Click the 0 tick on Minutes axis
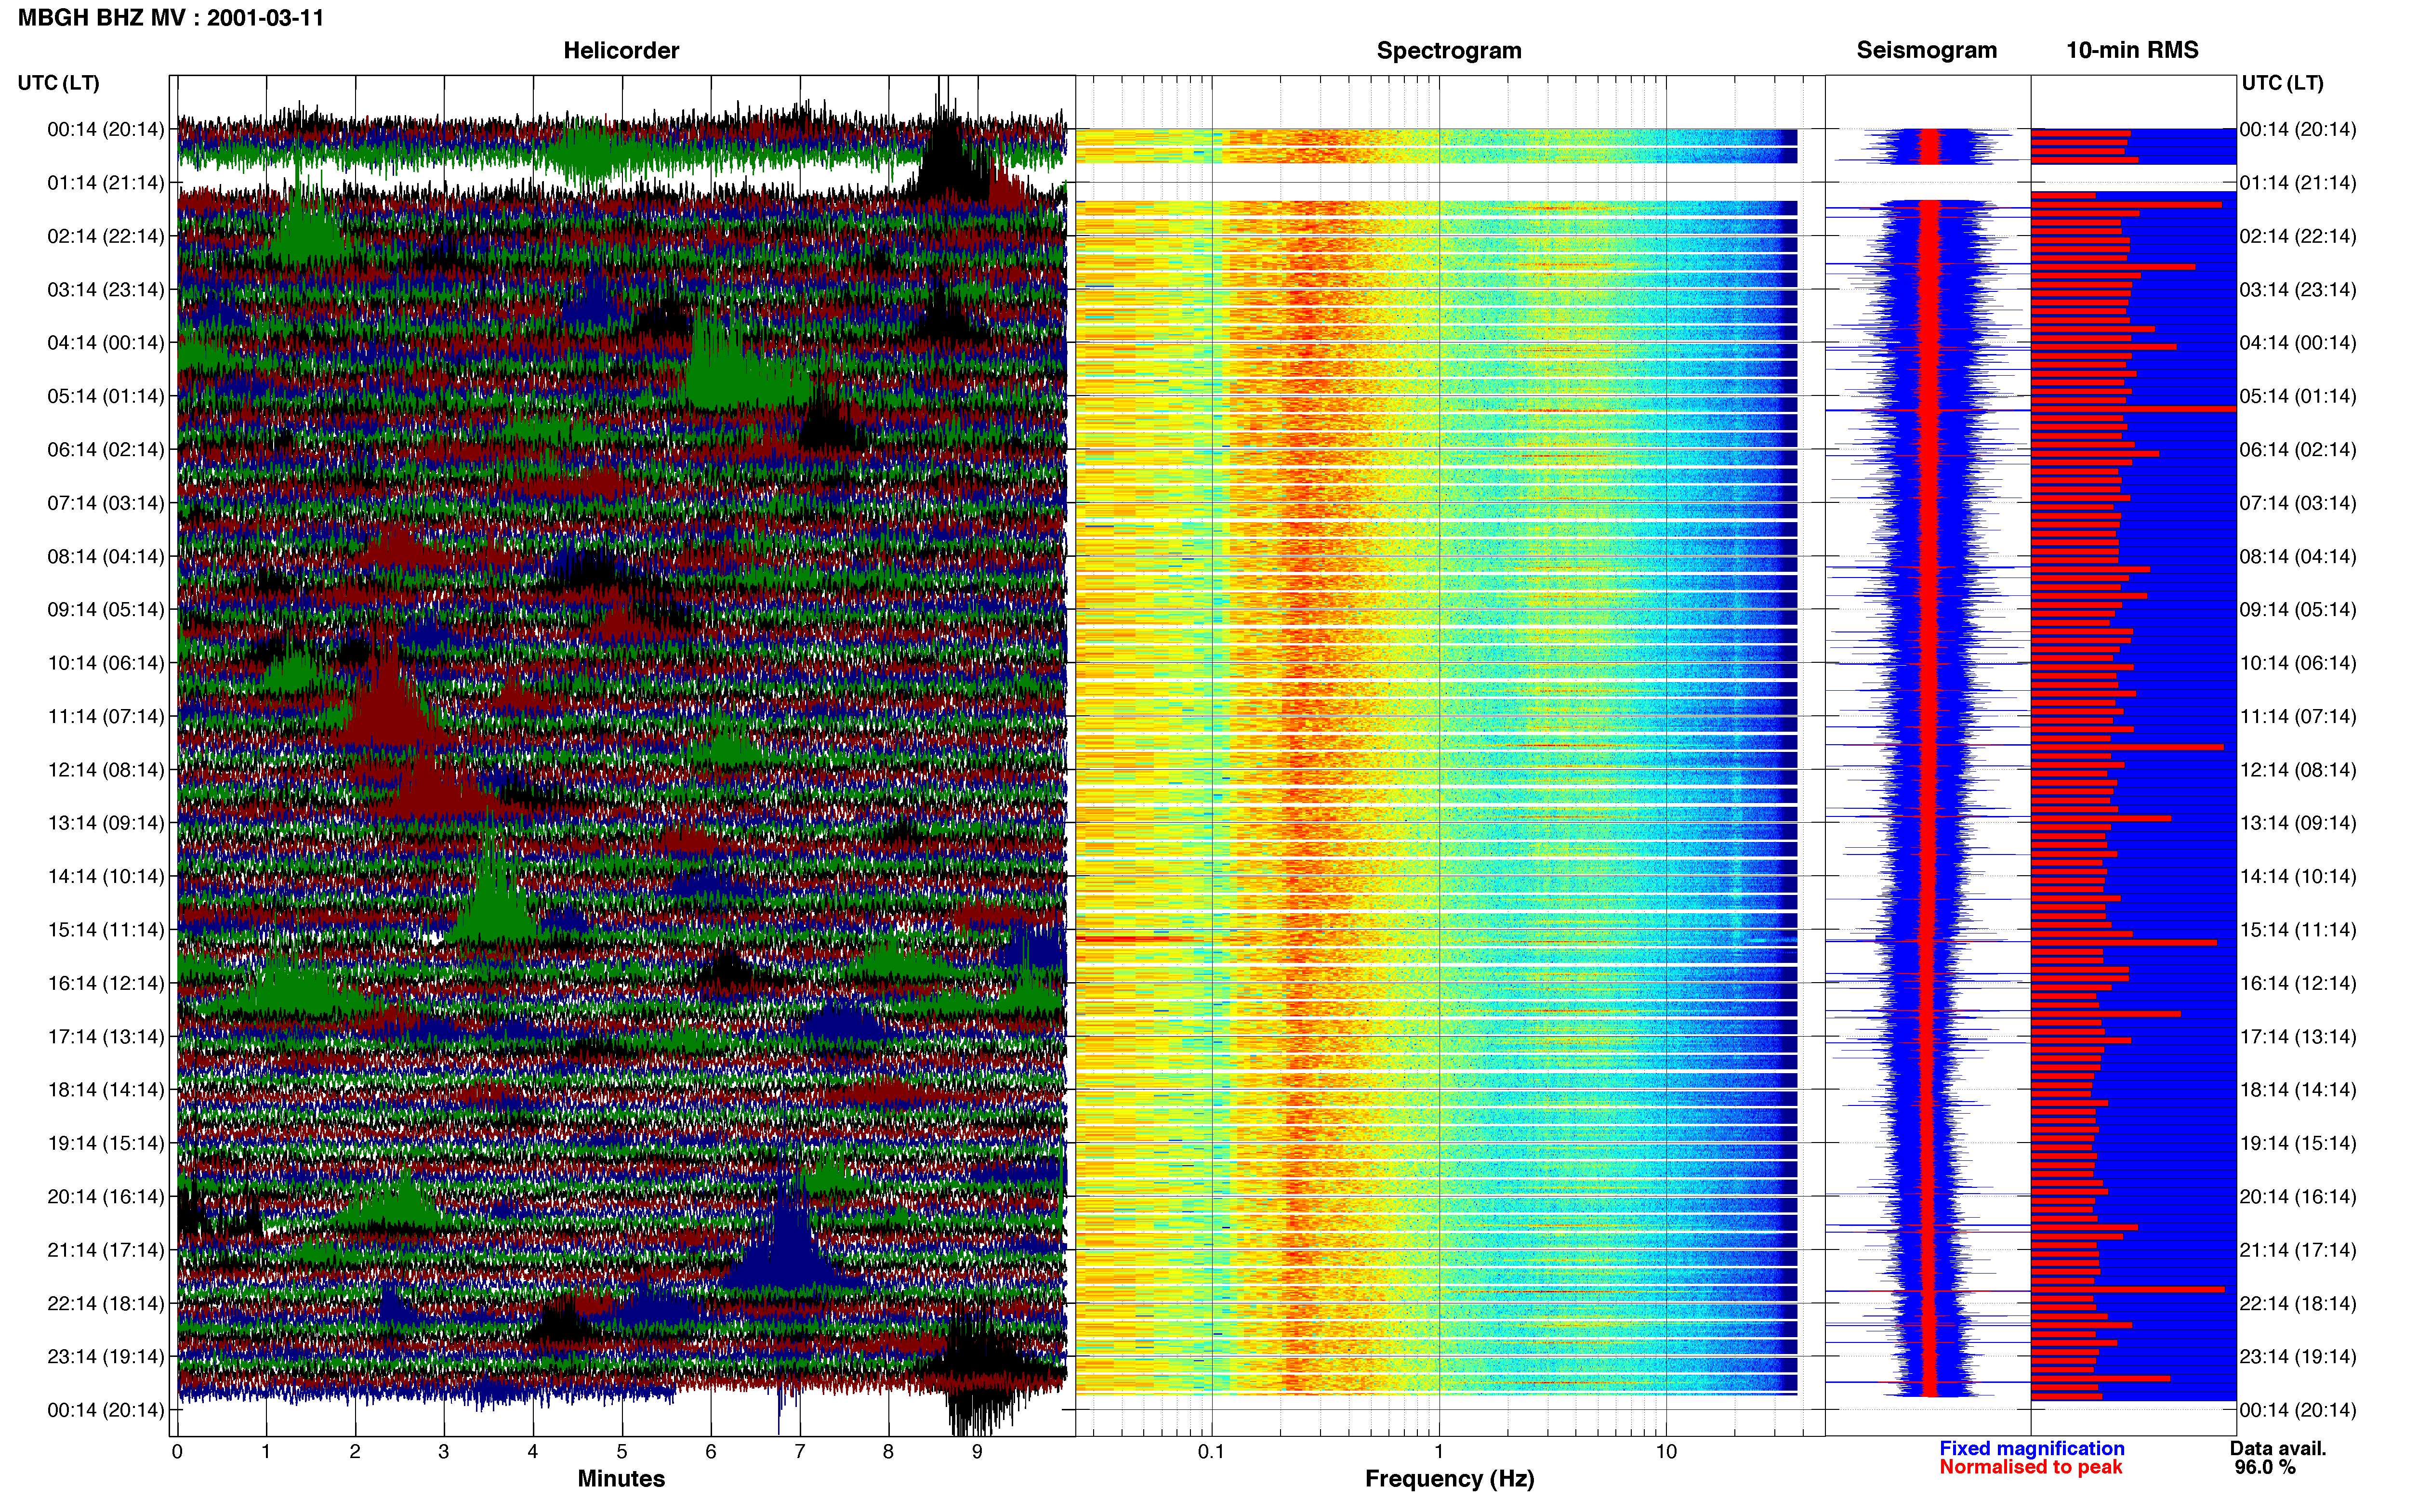 point(177,1452)
